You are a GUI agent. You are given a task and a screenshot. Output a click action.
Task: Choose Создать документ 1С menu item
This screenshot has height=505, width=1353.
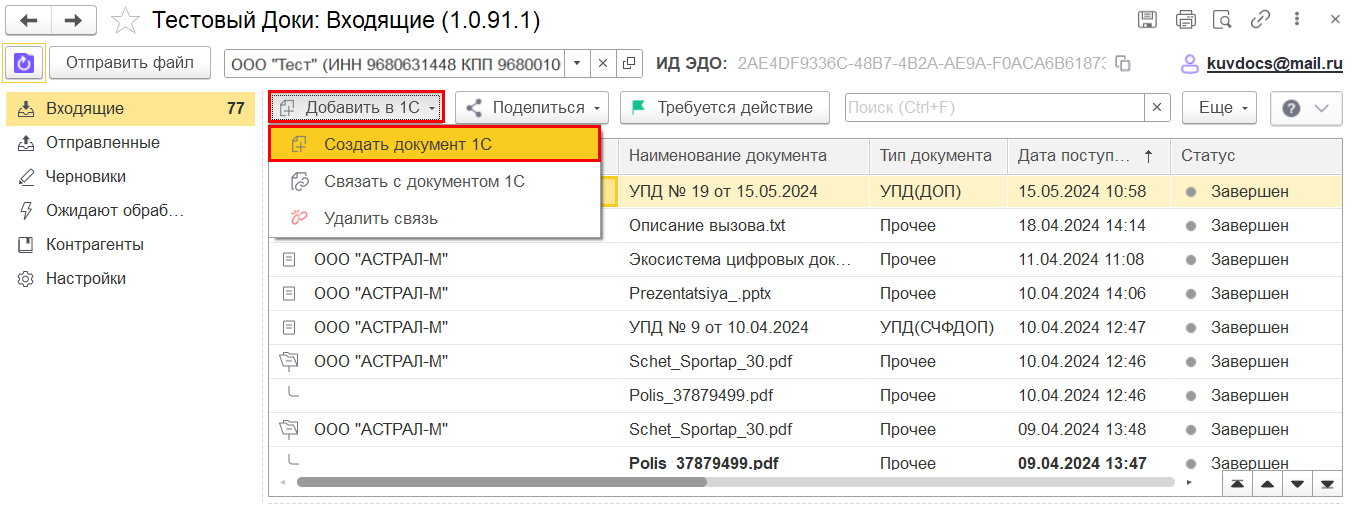click(x=435, y=144)
